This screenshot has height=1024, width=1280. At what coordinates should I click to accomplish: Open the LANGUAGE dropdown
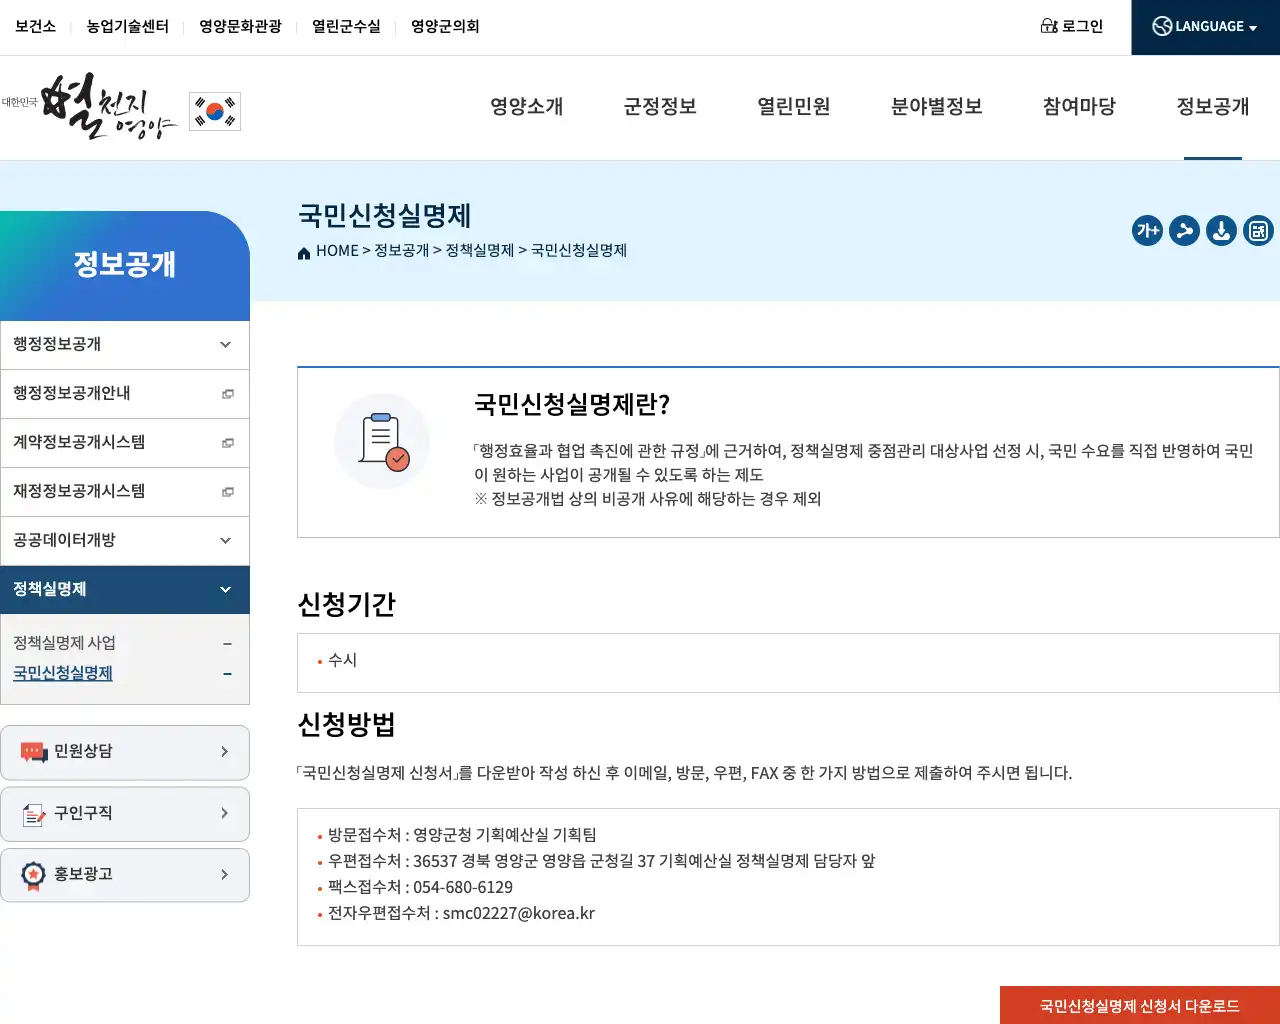pos(1205,27)
